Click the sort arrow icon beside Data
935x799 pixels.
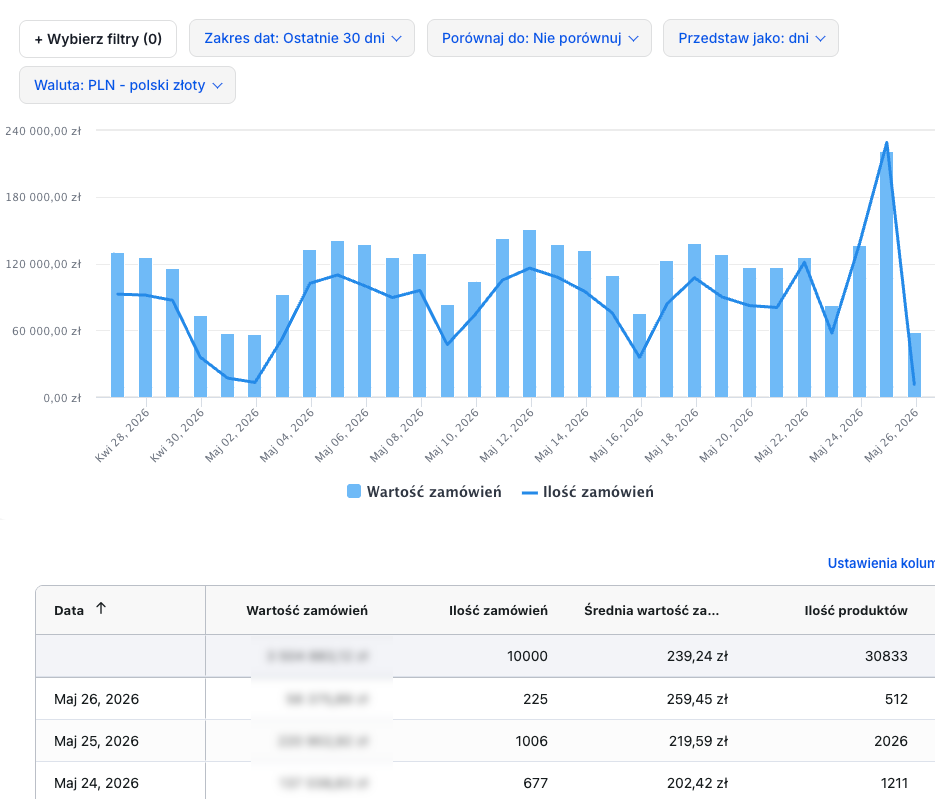101,609
